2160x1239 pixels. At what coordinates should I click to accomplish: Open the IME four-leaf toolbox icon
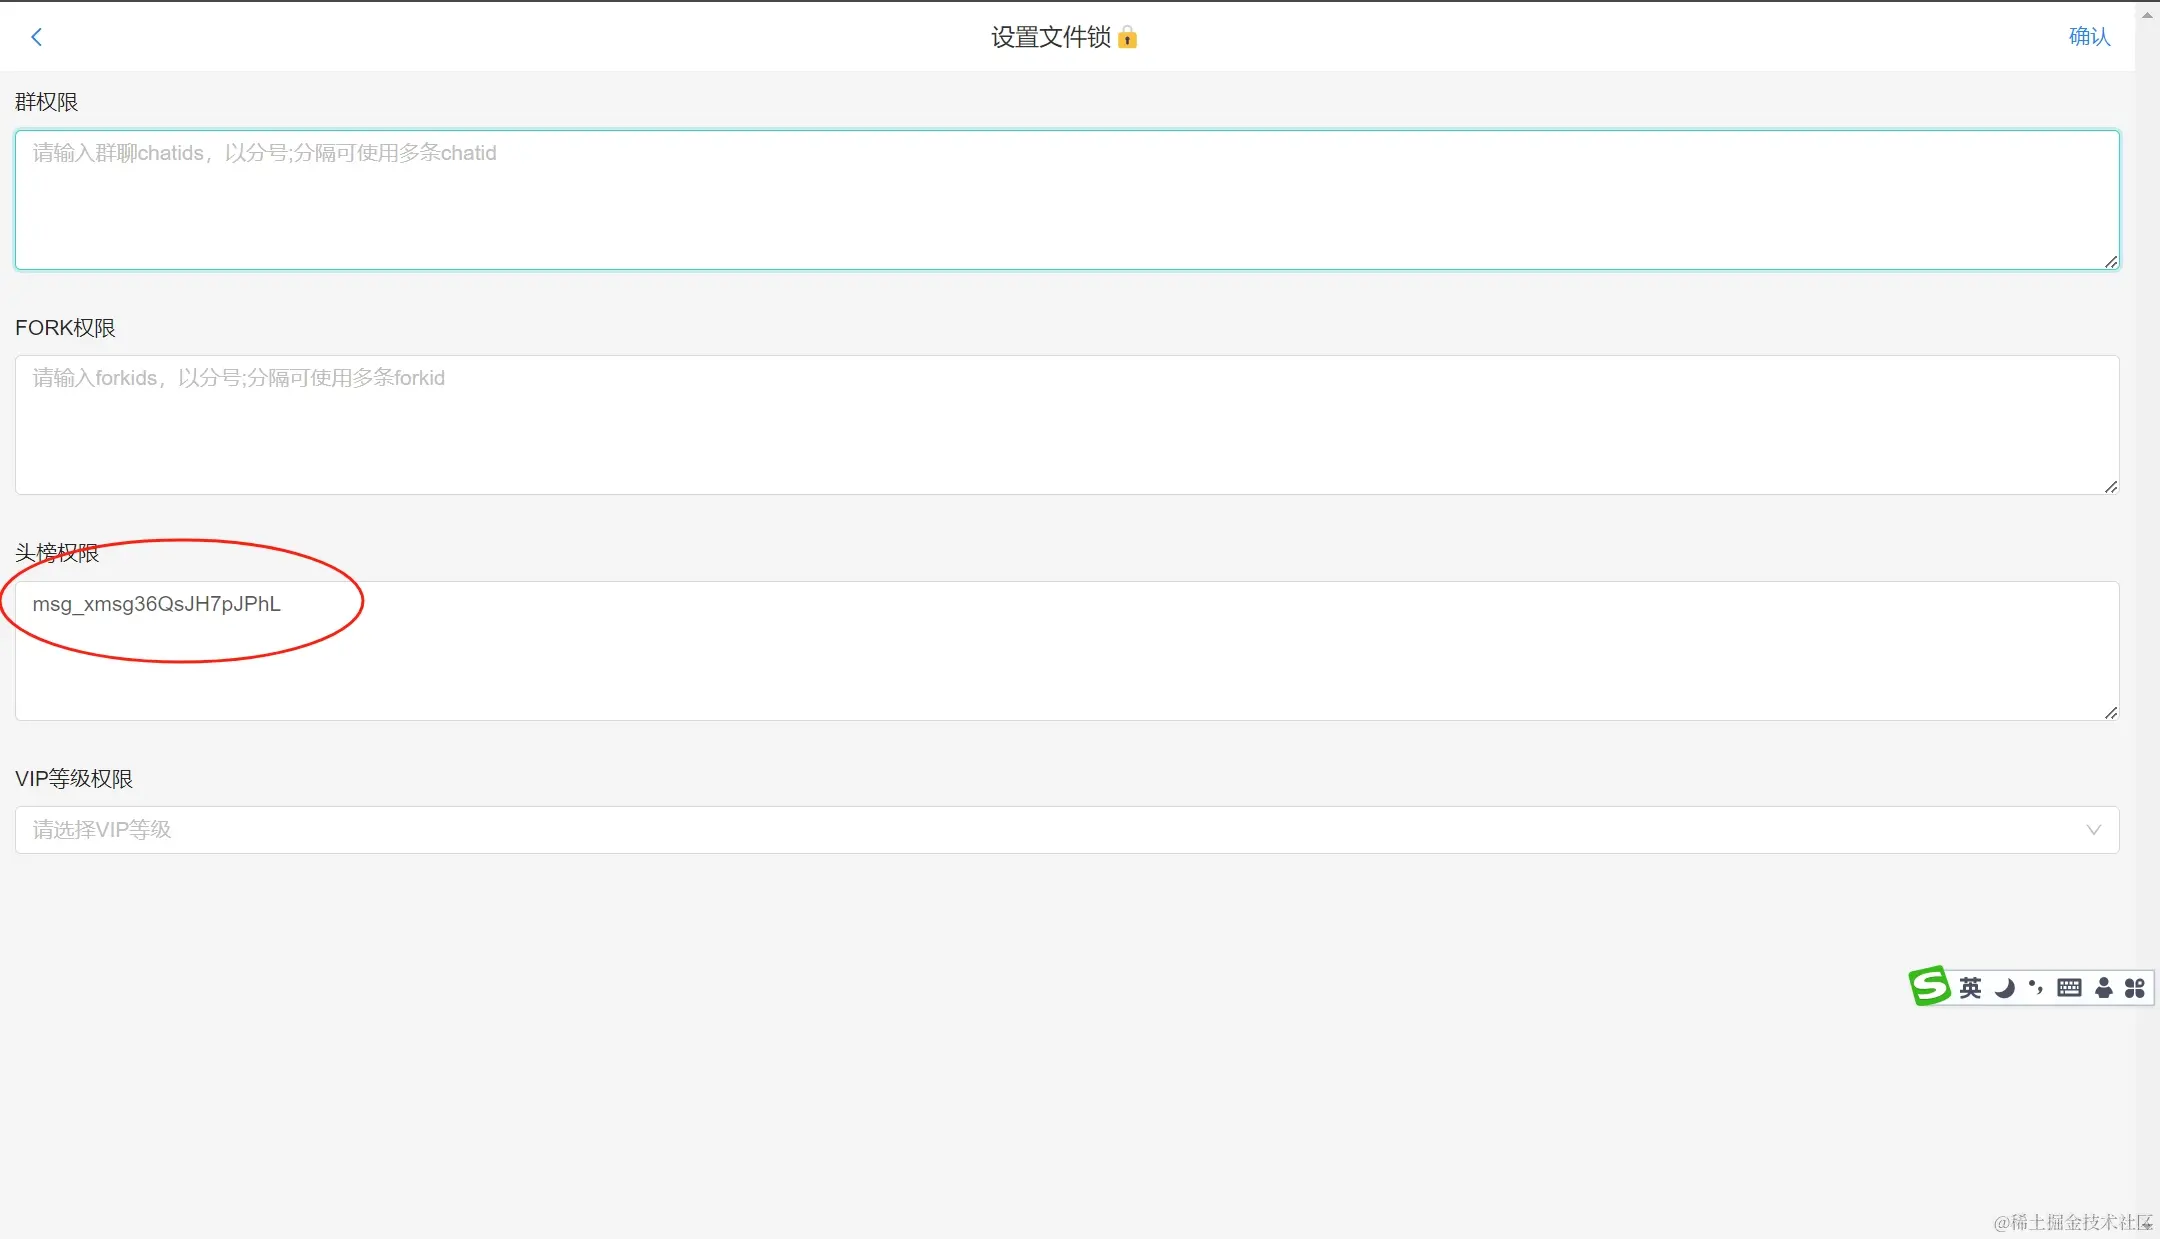coord(2135,988)
